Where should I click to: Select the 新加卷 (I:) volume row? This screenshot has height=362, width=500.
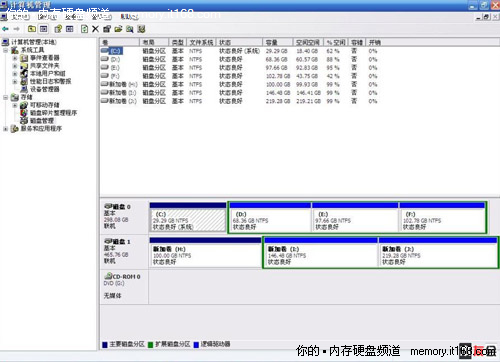click(239, 93)
